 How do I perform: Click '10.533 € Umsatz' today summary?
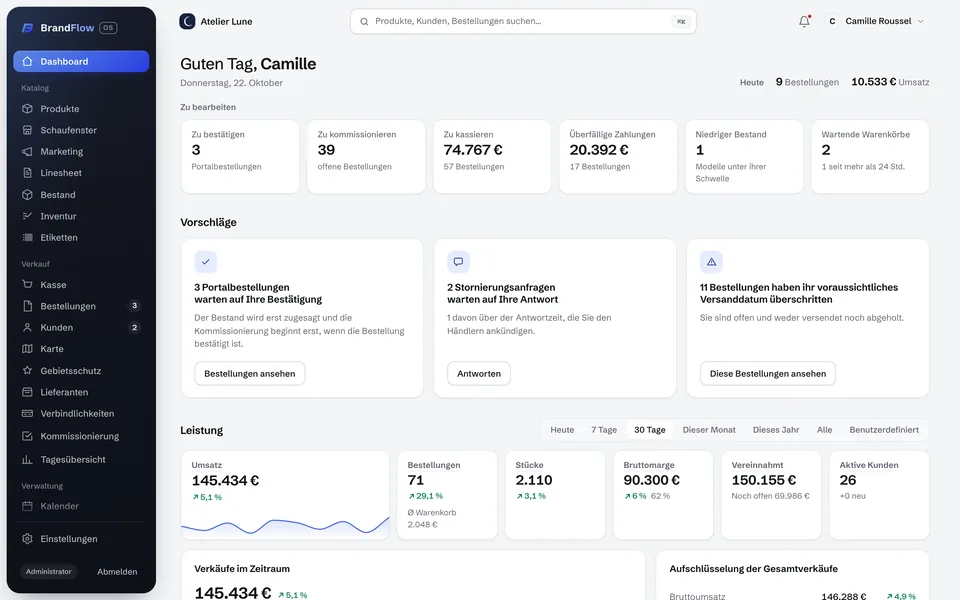point(890,82)
